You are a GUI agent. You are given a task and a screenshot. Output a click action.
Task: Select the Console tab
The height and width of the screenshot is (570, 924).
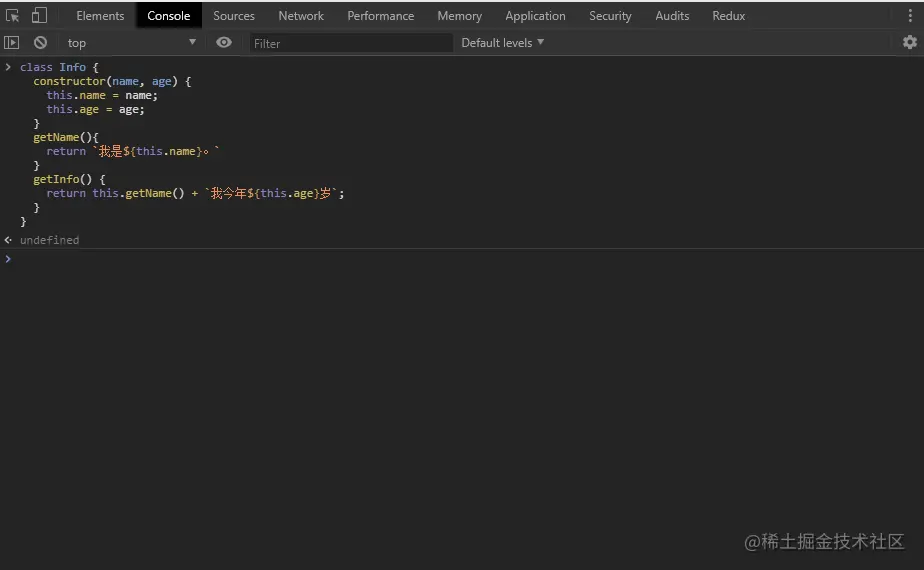[169, 16]
